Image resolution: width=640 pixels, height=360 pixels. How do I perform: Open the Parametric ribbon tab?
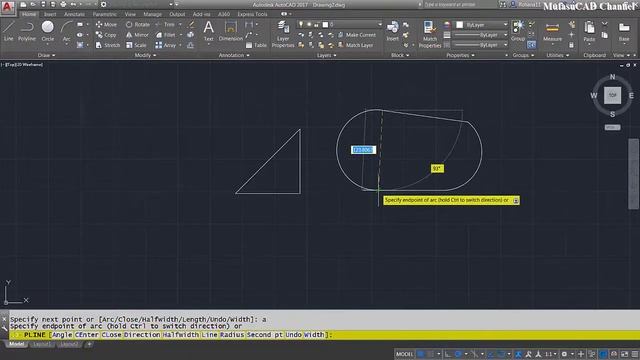[104, 14]
